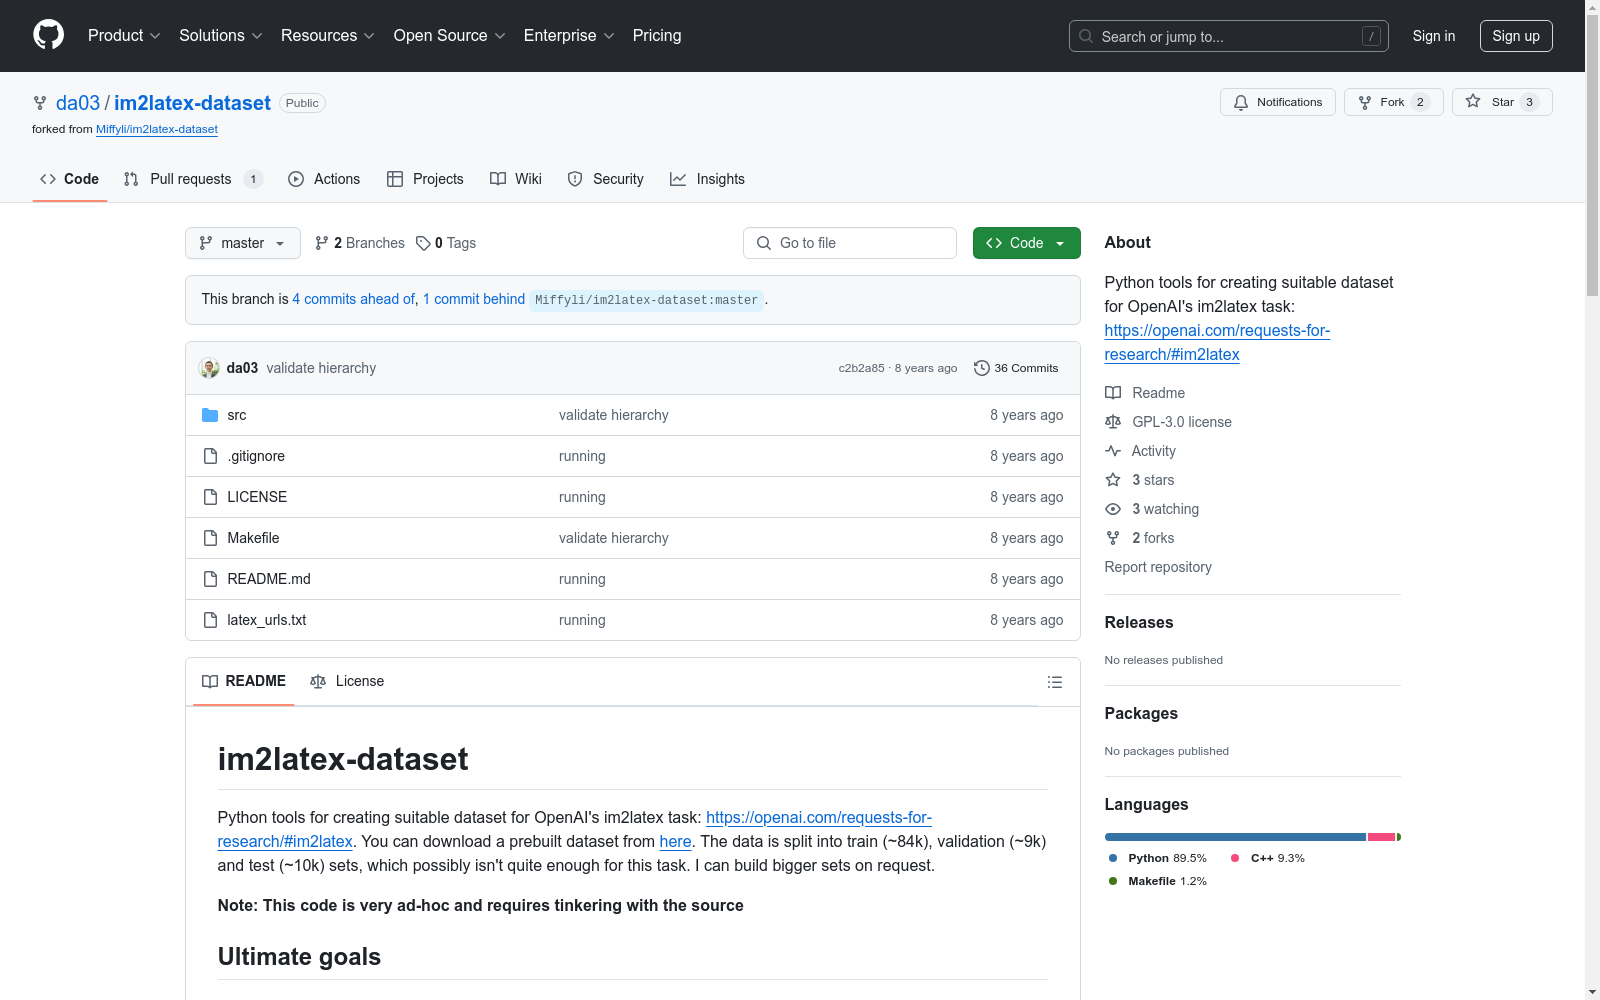Open the latest commit message validate hierarchy
Viewport: 1600px width, 1000px height.
tap(321, 368)
